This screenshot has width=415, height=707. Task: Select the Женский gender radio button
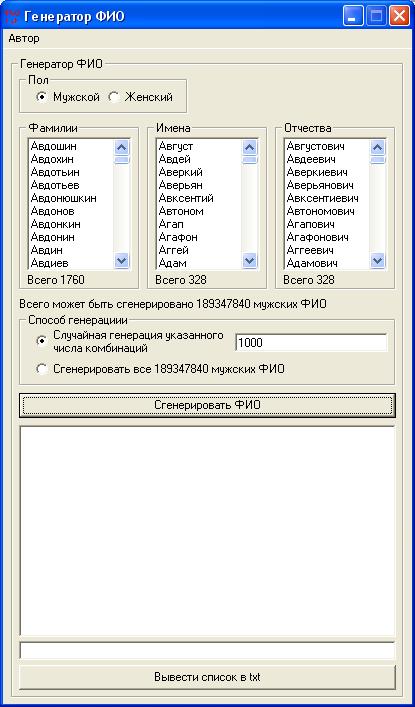click(x=114, y=97)
